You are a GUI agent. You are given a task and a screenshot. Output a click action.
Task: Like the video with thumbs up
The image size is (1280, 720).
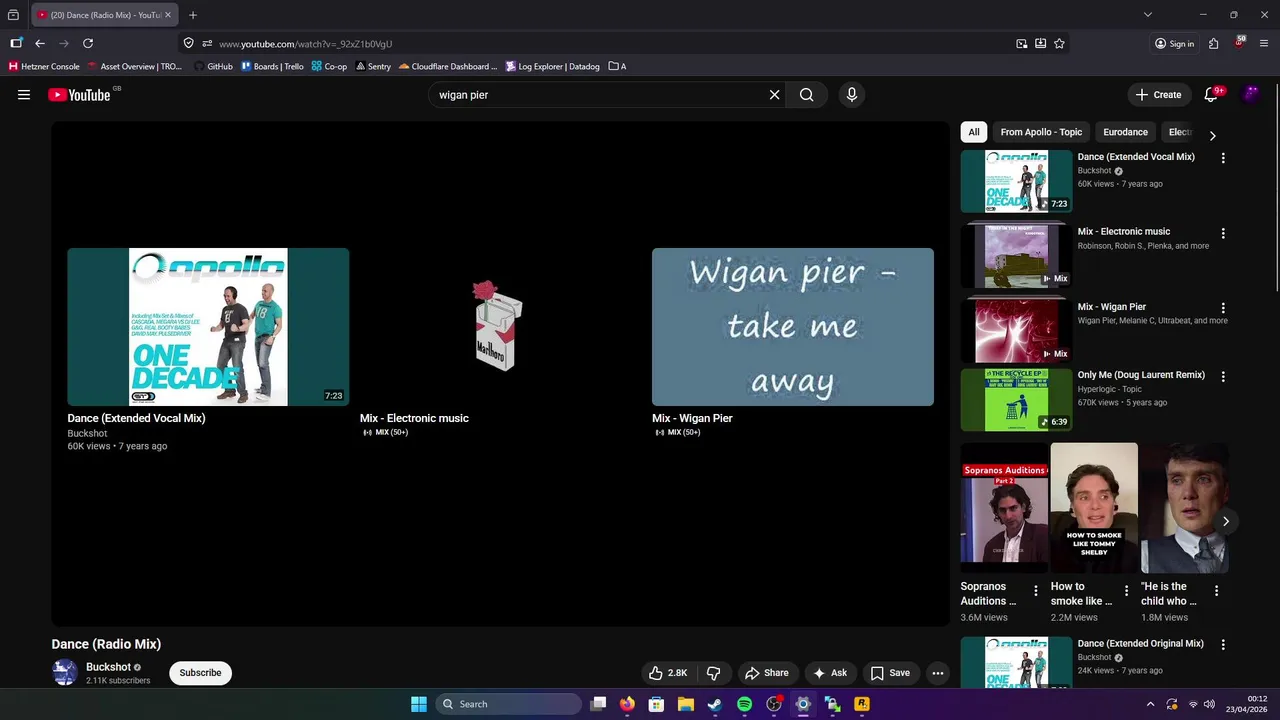click(668, 673)
